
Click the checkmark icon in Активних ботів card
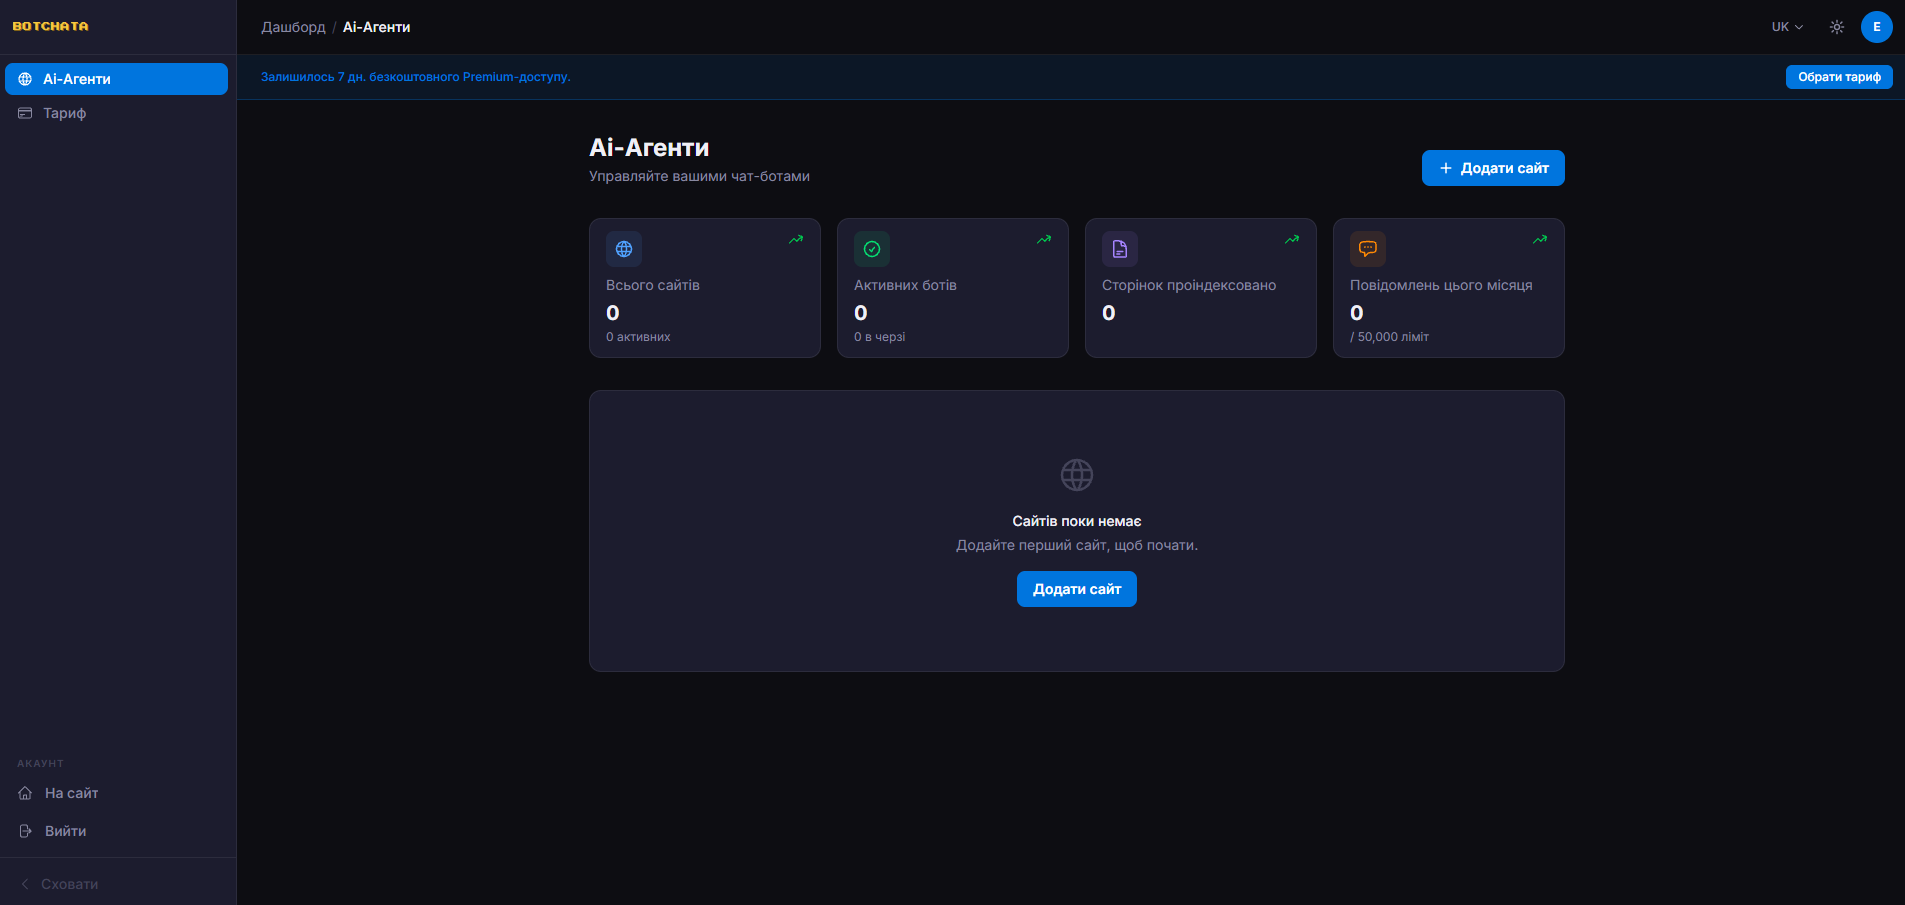tap(872, 249)
